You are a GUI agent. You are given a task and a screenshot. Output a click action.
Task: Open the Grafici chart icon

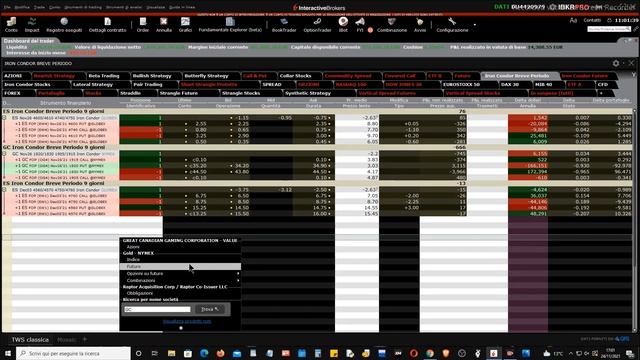click(x=185, y=24)
